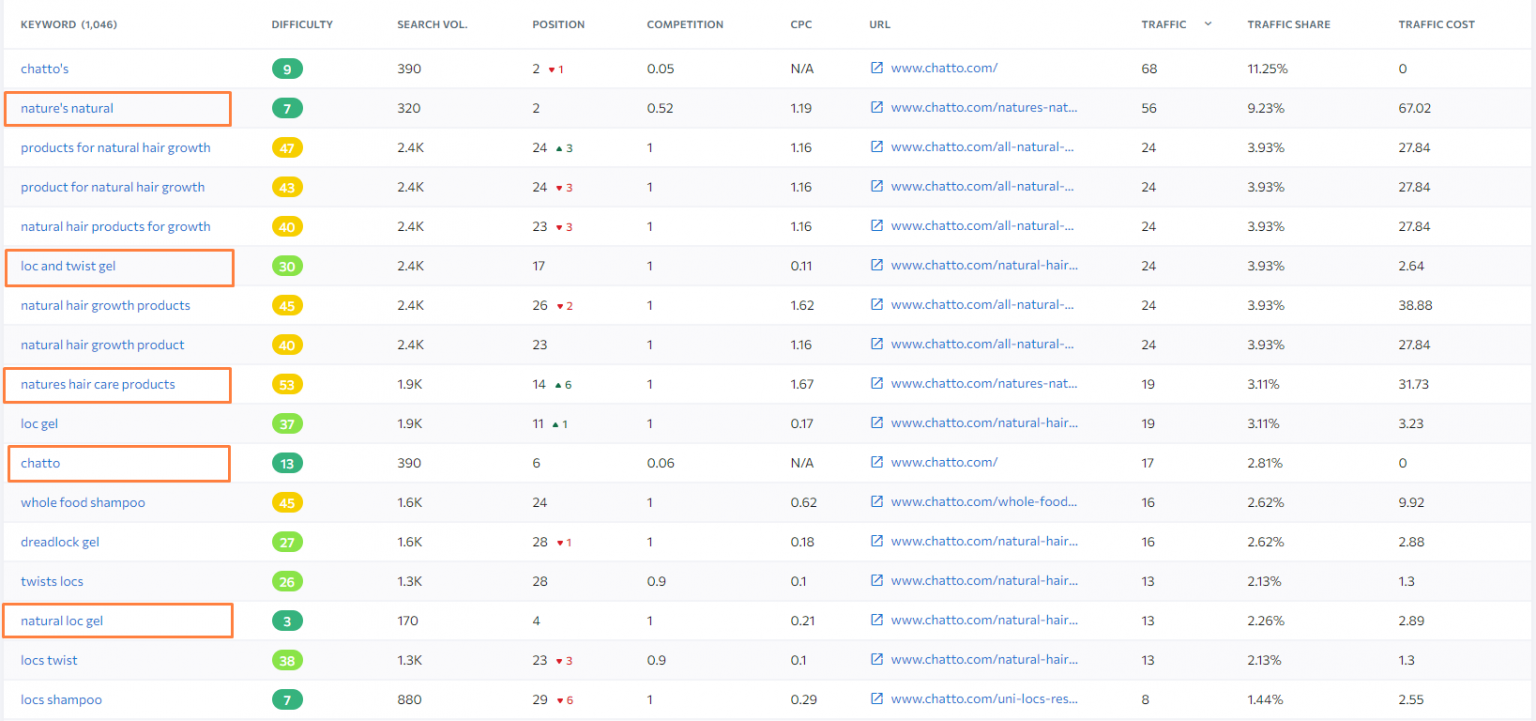Click the Traffic Cost column header
1536x721 pixels.
coord(1436,25)
